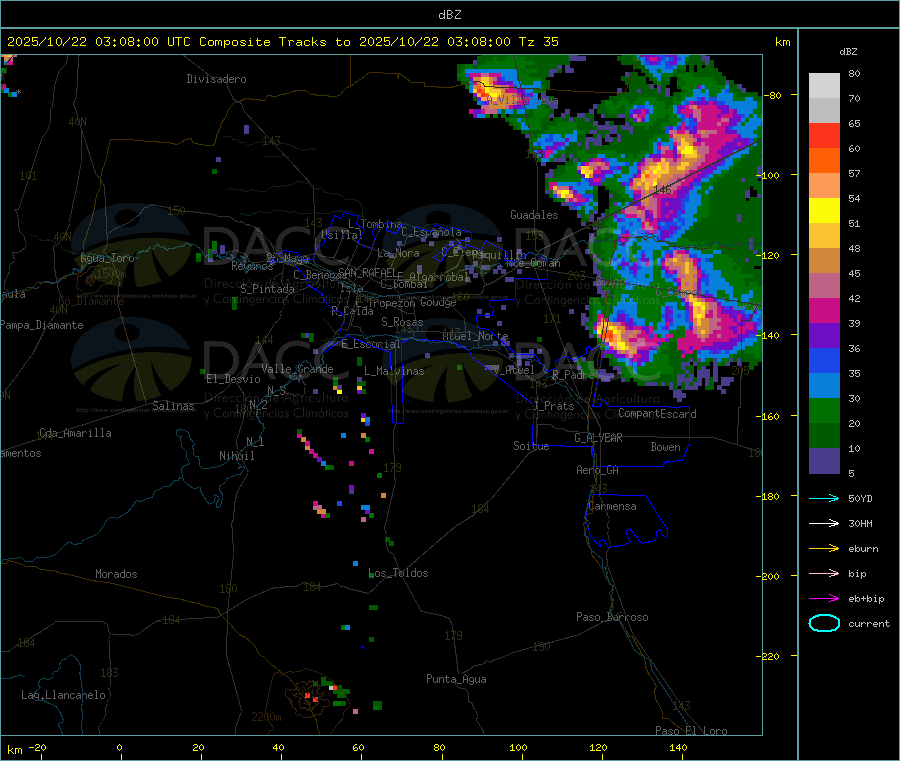Click the 'Punta_Agua' map label
Image resolution: width=900 pixels, height=761 pixels.
tap(456, 679)
